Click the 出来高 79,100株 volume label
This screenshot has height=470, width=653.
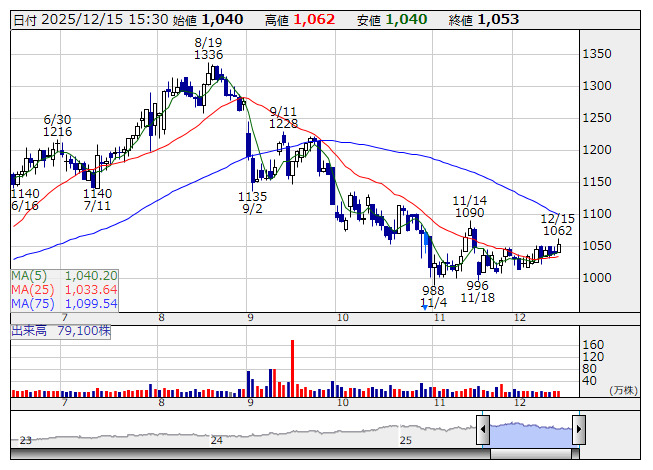point(61,331)
